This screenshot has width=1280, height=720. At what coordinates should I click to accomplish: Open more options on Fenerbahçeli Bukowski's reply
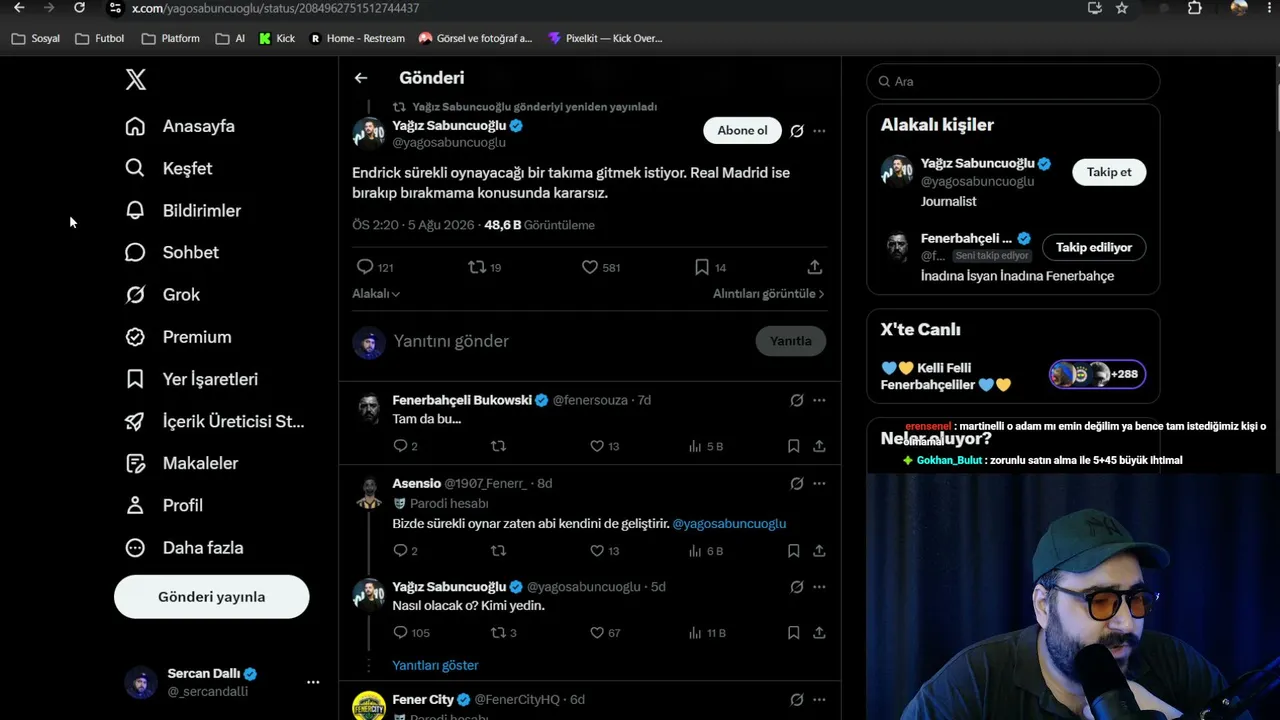click(819, 400)
